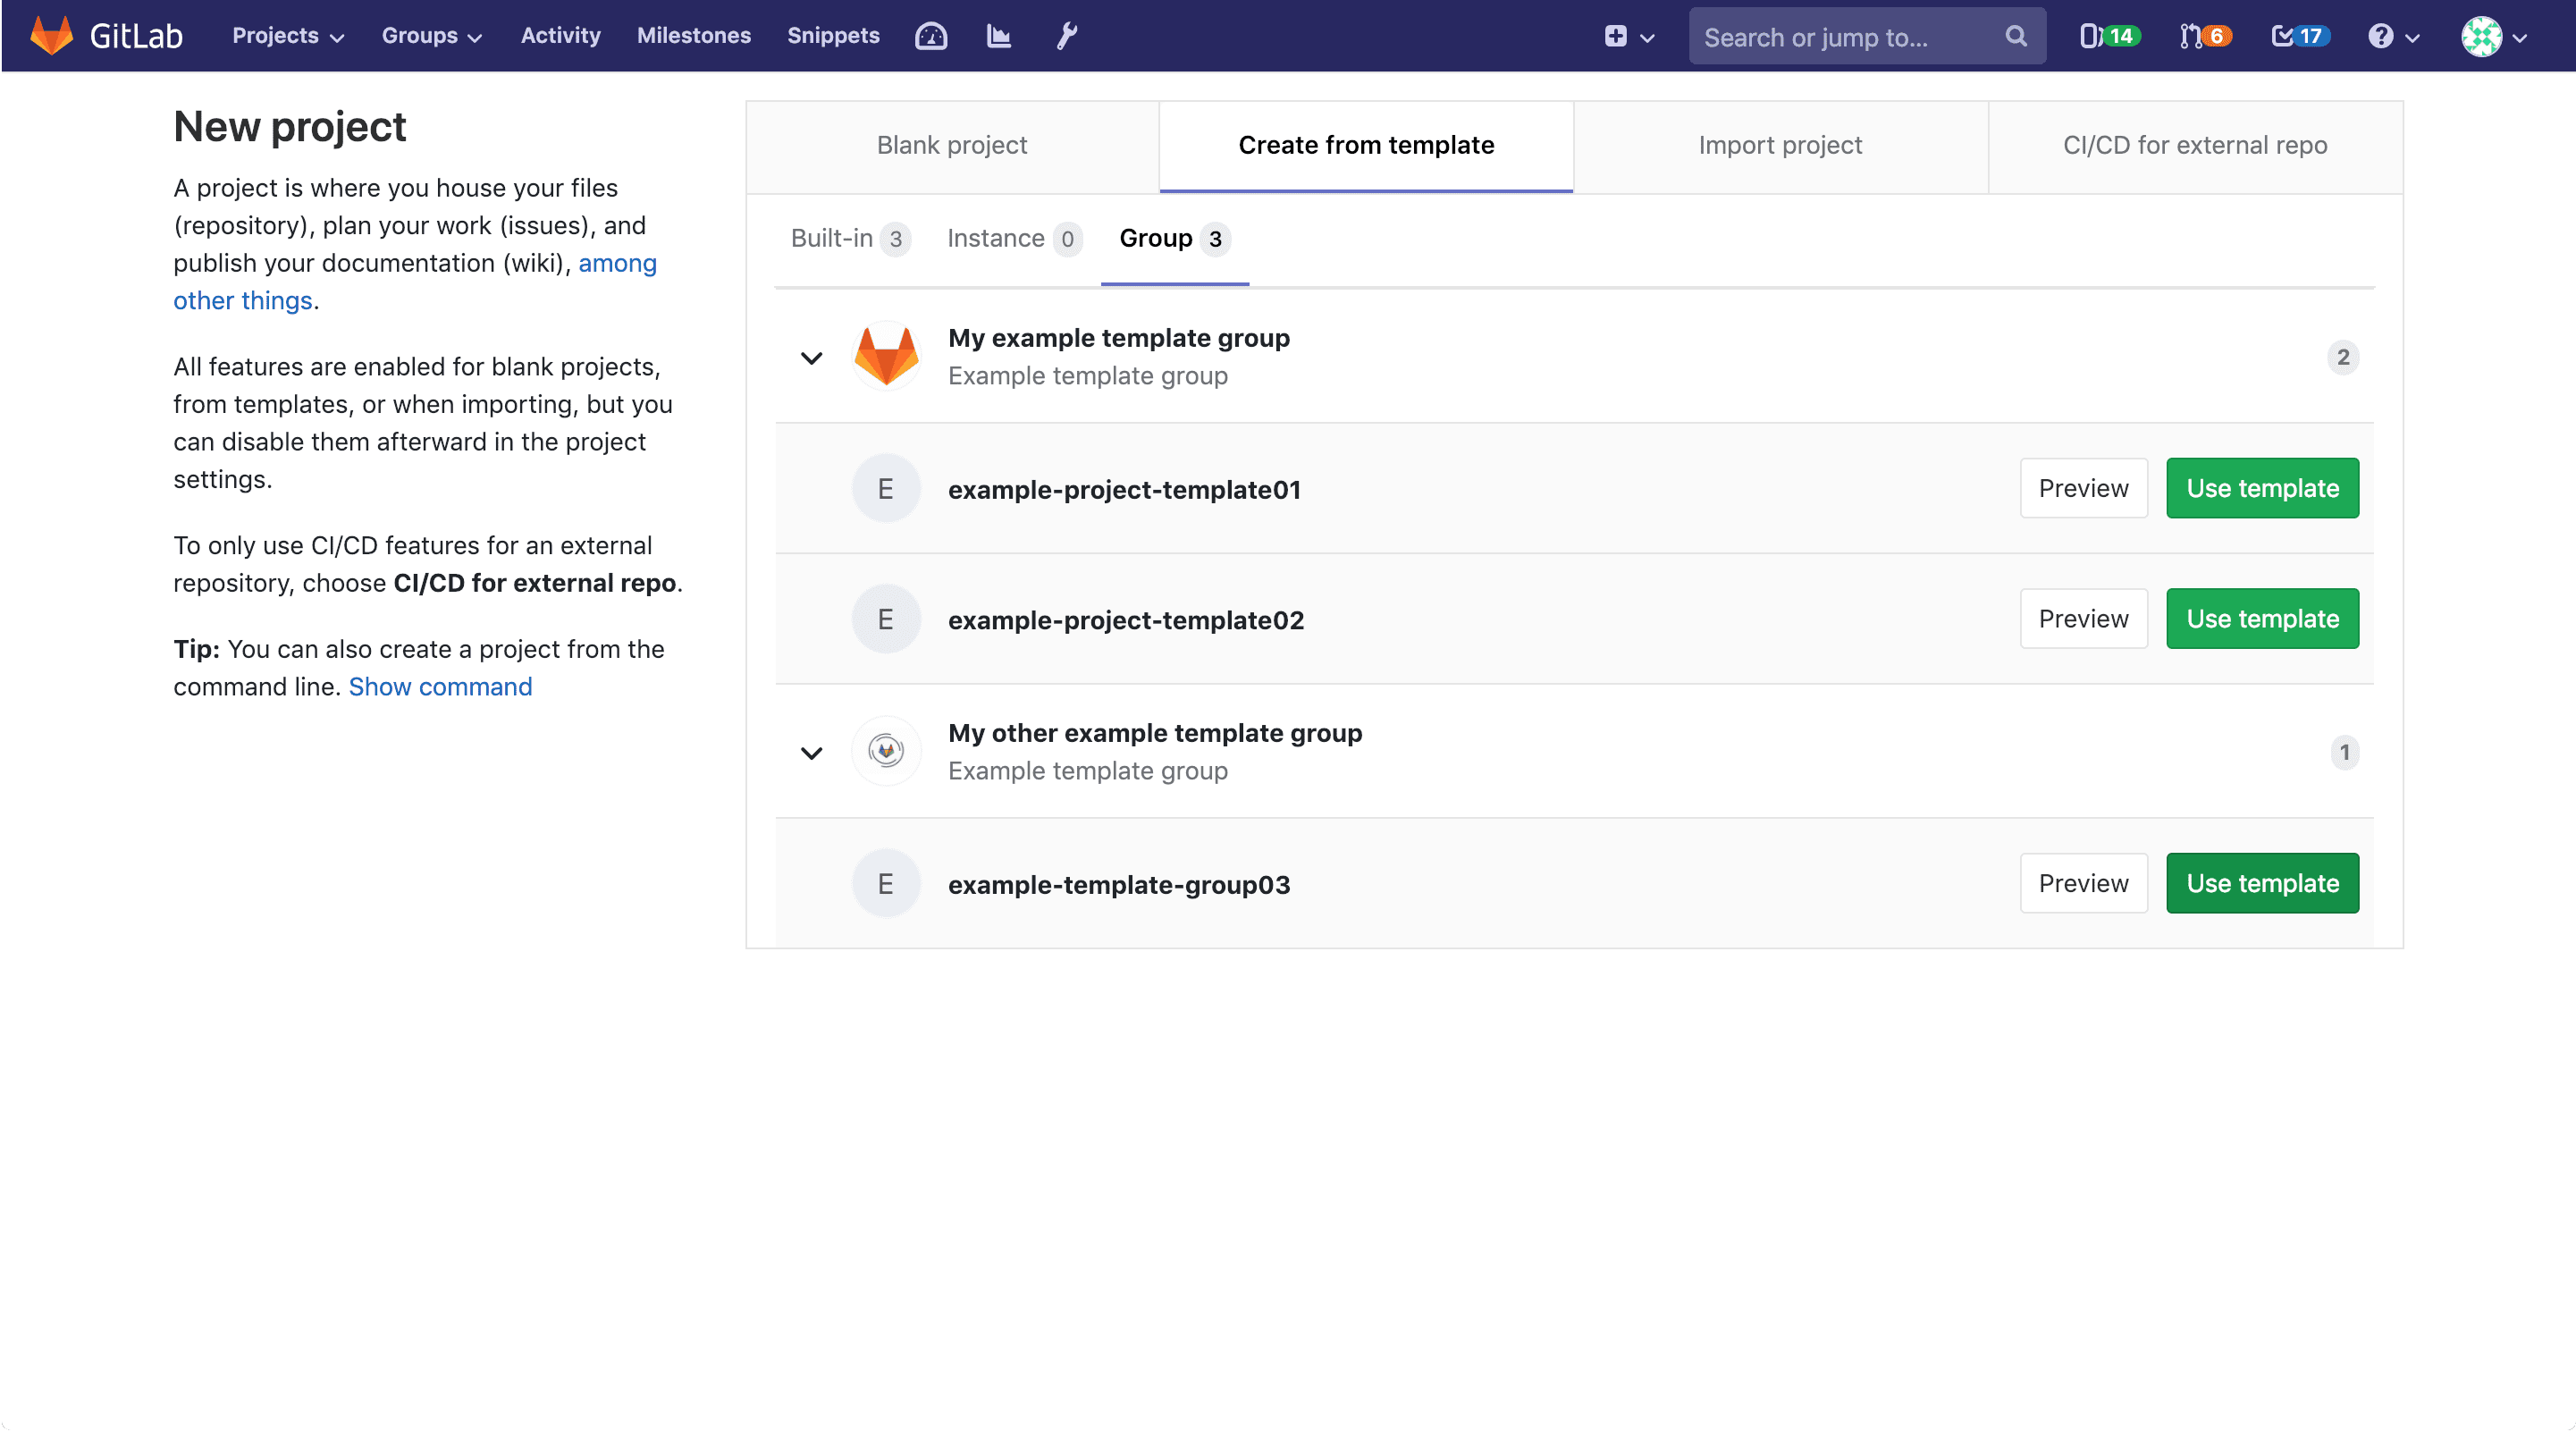
Task: Expand the Projects navigation dropdown
Action: pos(288,35)
